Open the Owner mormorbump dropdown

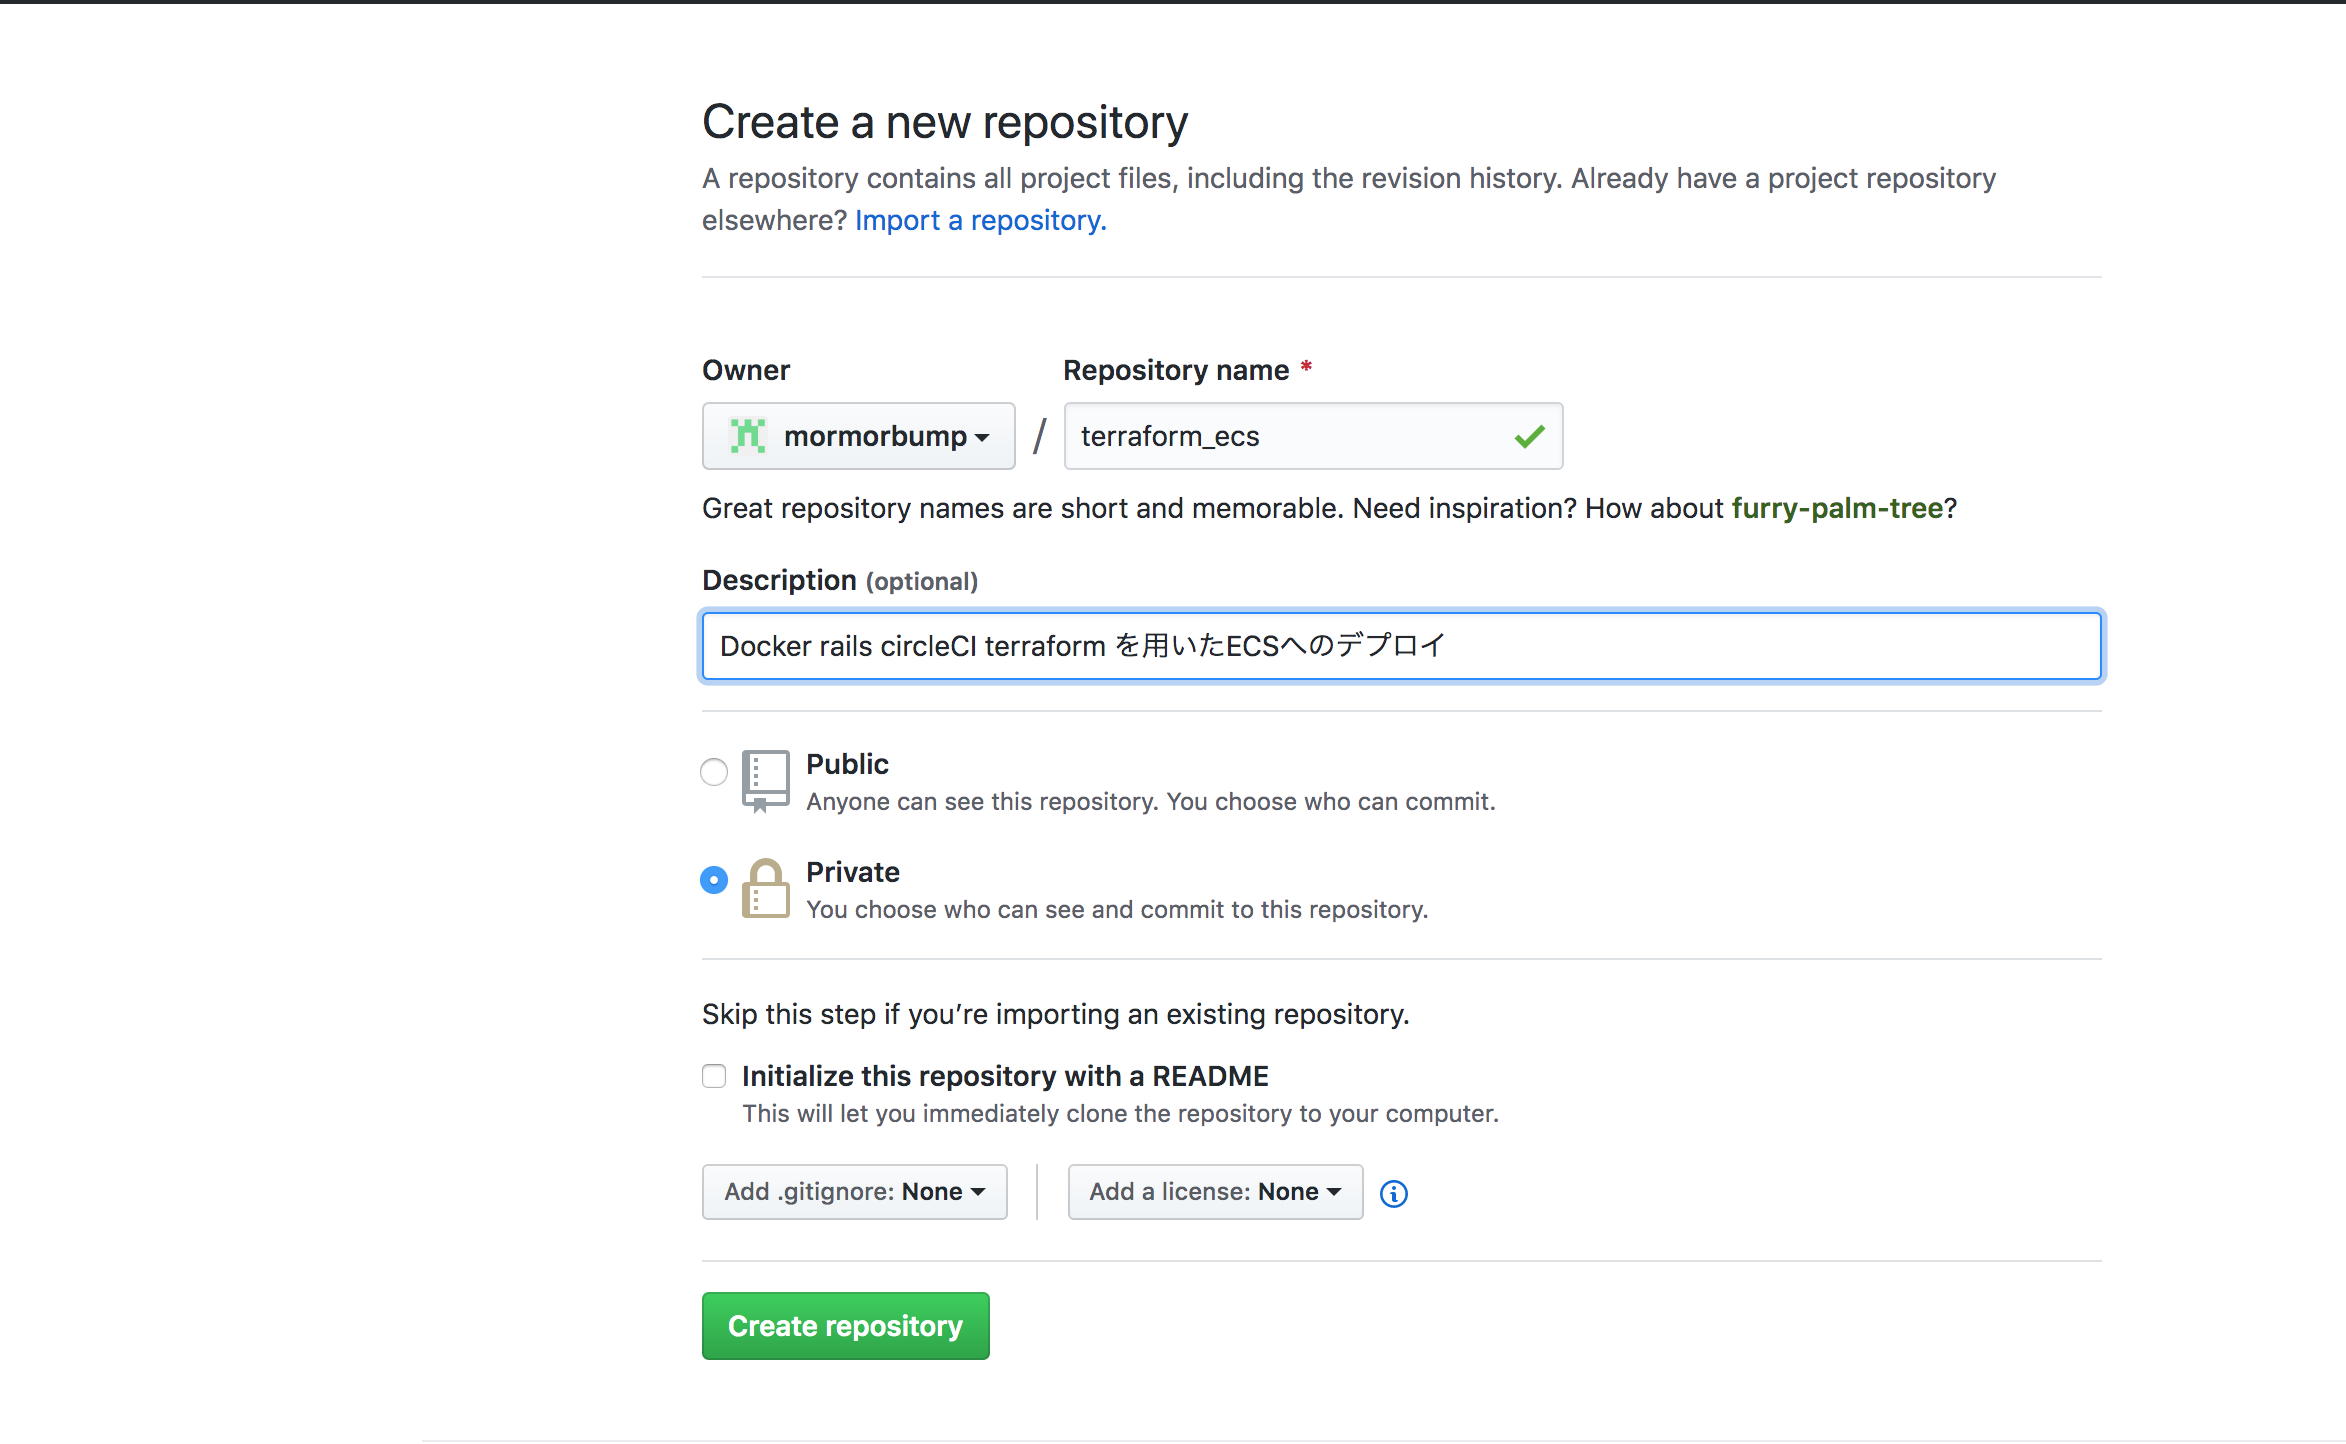858,436
